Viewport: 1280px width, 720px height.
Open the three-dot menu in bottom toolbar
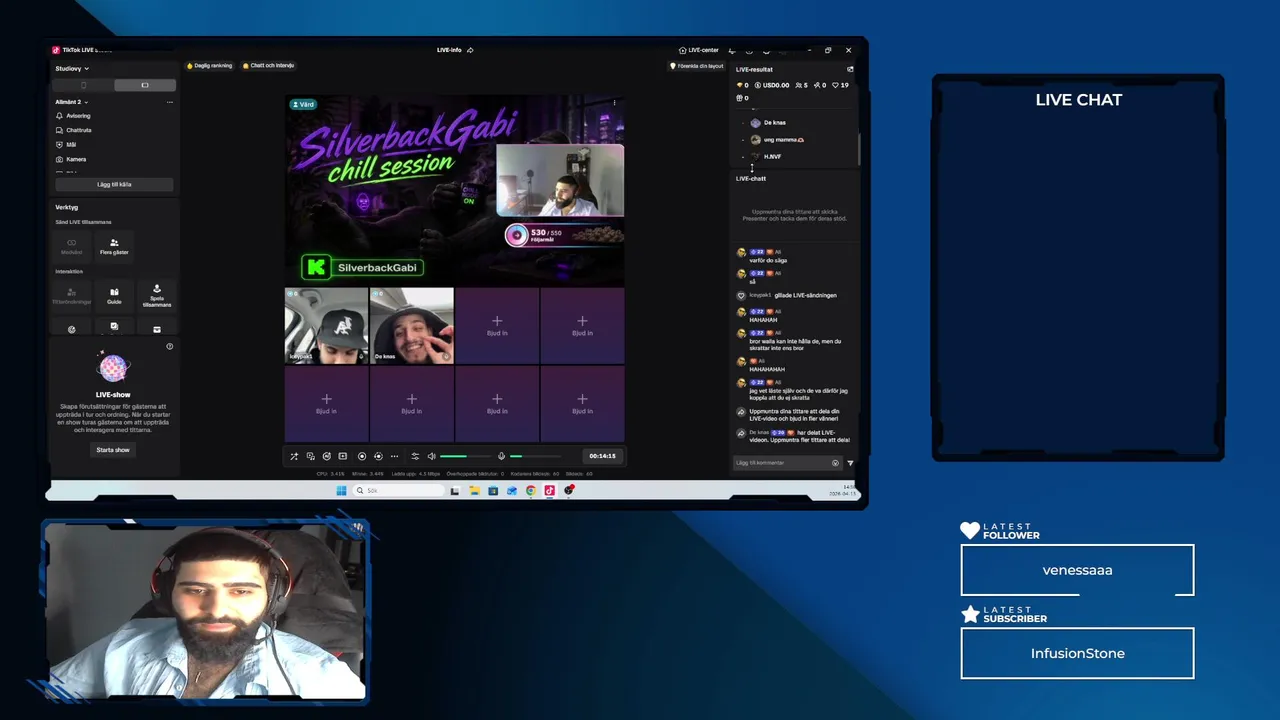tap(394, 456)
